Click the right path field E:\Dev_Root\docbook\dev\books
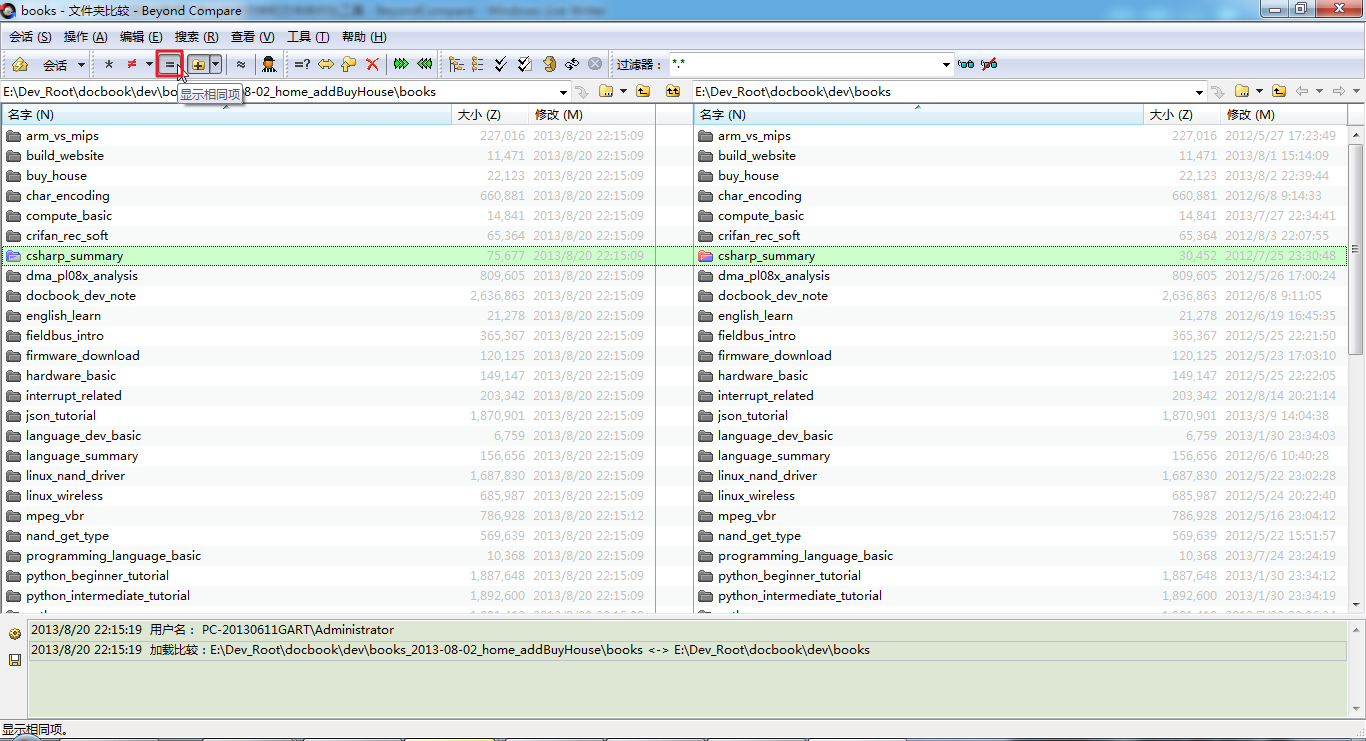The image size is (1366, 741). click(943, 91)
